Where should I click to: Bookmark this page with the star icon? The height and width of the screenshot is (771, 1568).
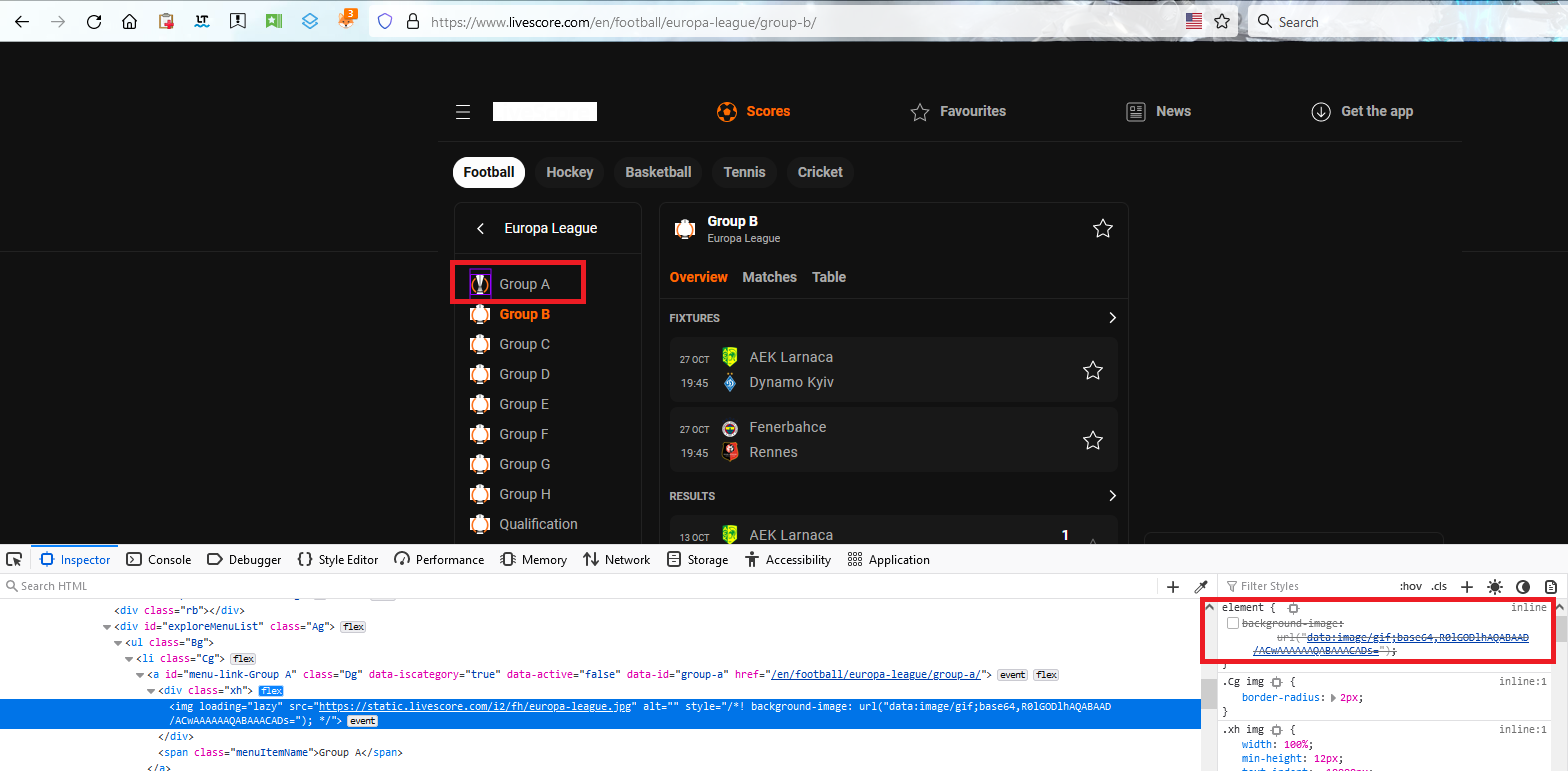click(1221, 21)
